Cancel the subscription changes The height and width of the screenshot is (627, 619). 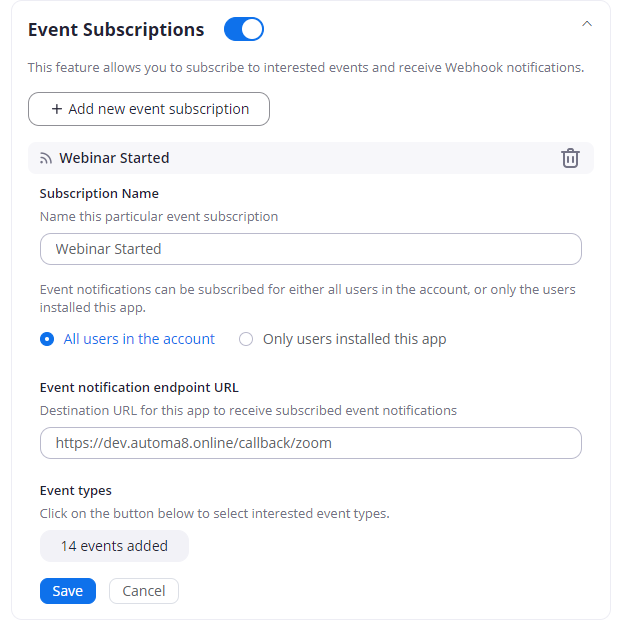coord(144,591)
